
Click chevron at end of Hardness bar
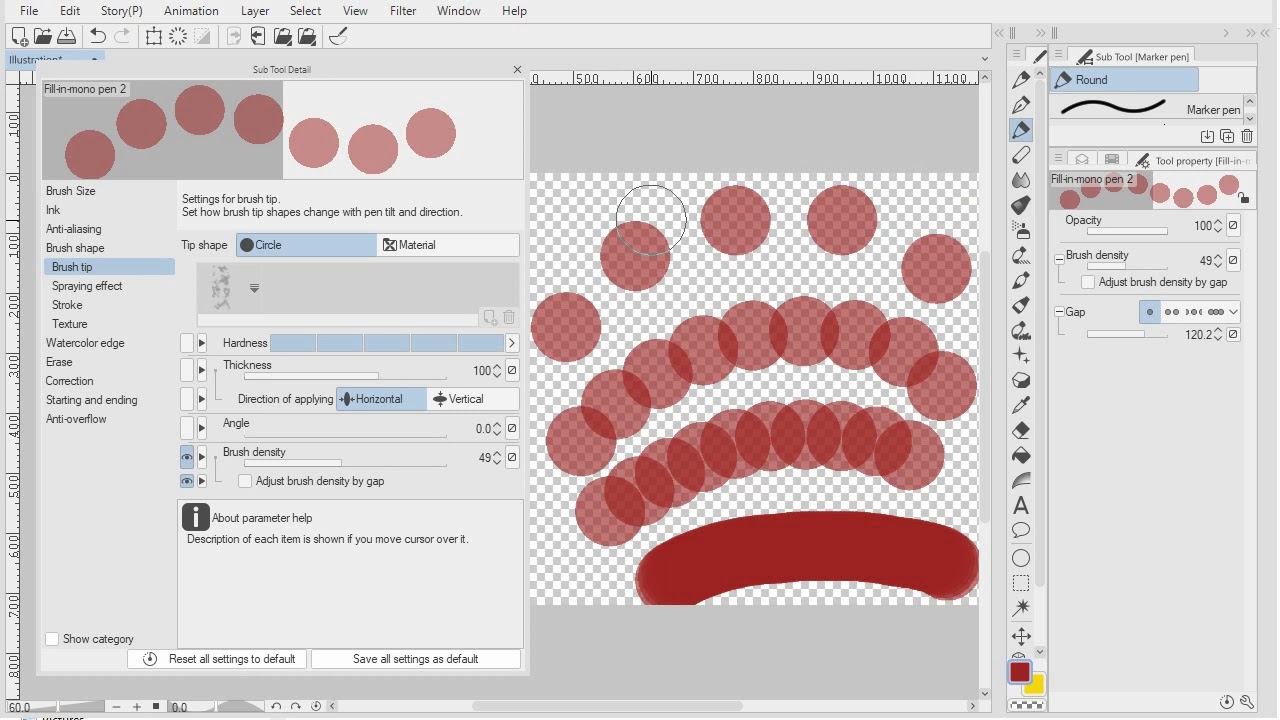[512, 343]
